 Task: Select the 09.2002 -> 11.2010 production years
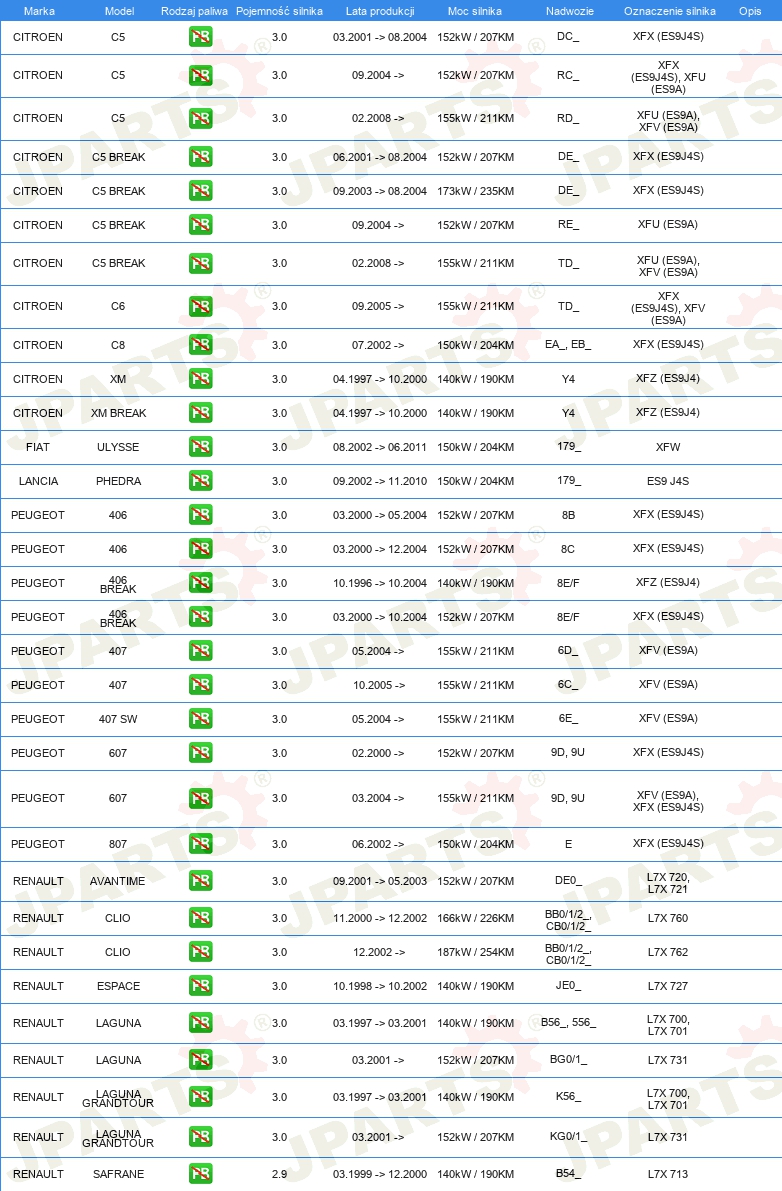pyautogui.click(x=380, y=481)
